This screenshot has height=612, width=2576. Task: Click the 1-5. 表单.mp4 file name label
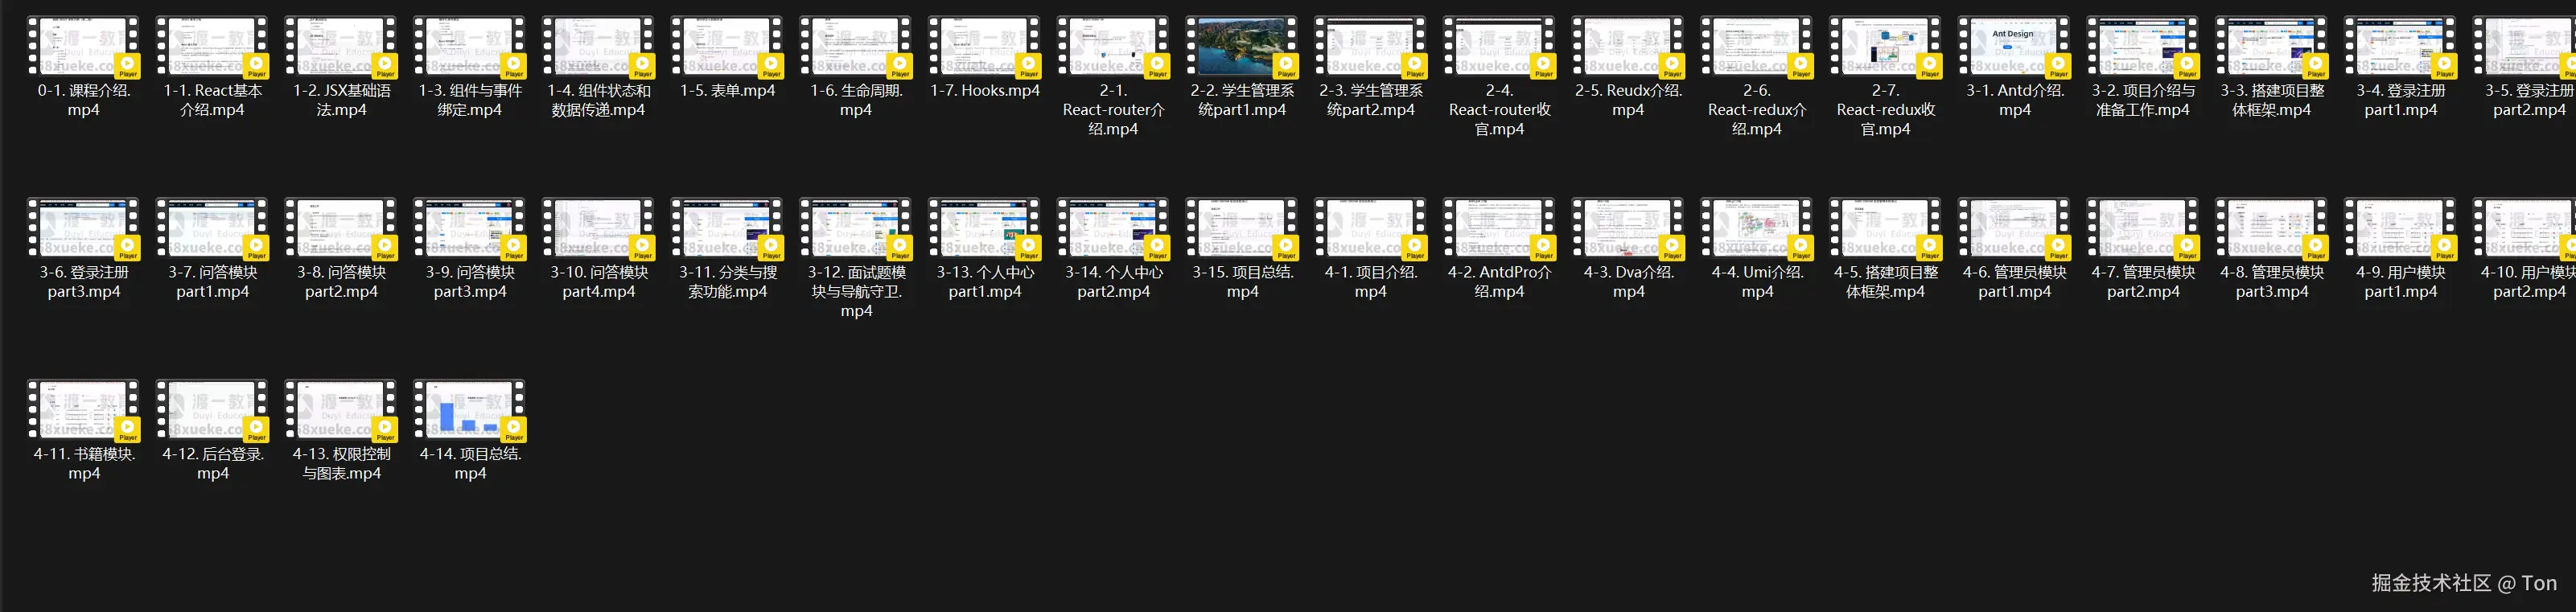(x=727, y=91)
